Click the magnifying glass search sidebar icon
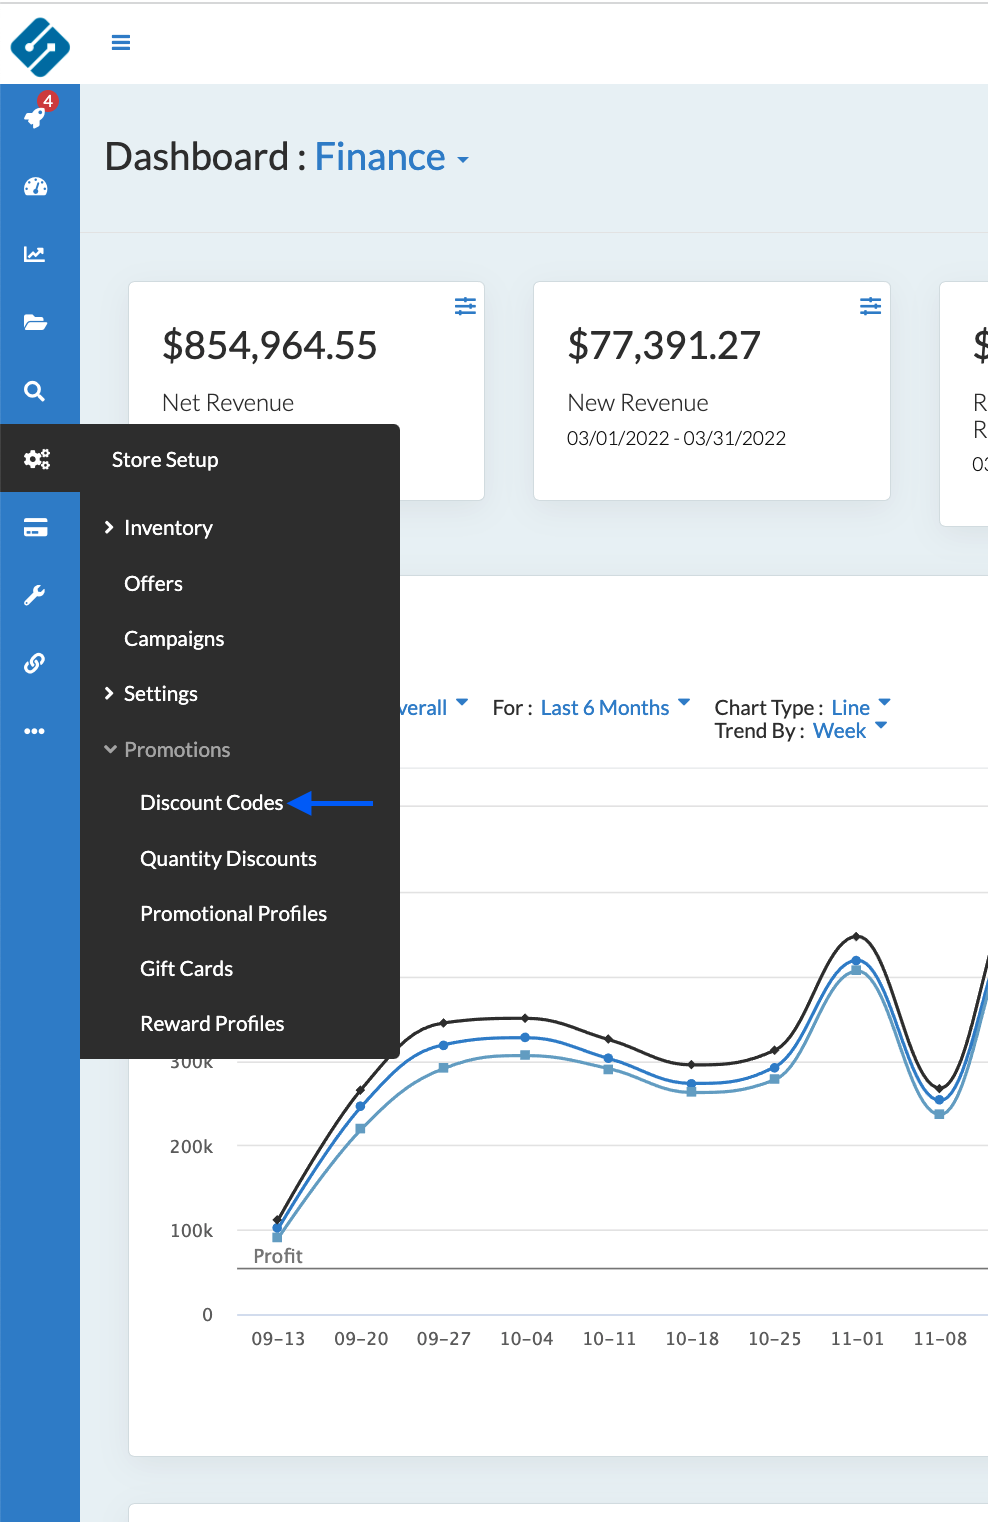This screenshot has width=988, height=1522. [35, 391]
